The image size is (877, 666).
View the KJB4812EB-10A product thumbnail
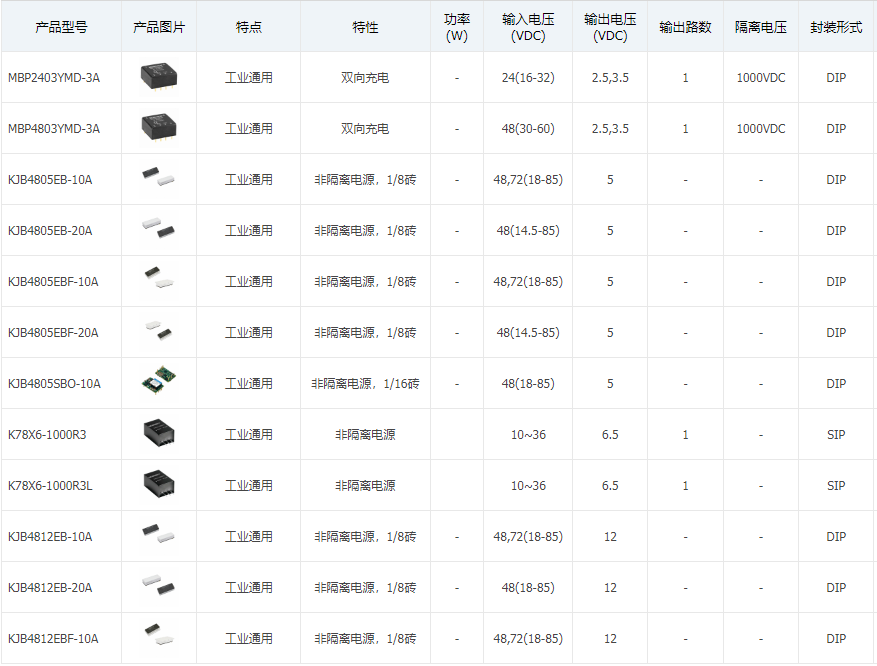(159, 533)
